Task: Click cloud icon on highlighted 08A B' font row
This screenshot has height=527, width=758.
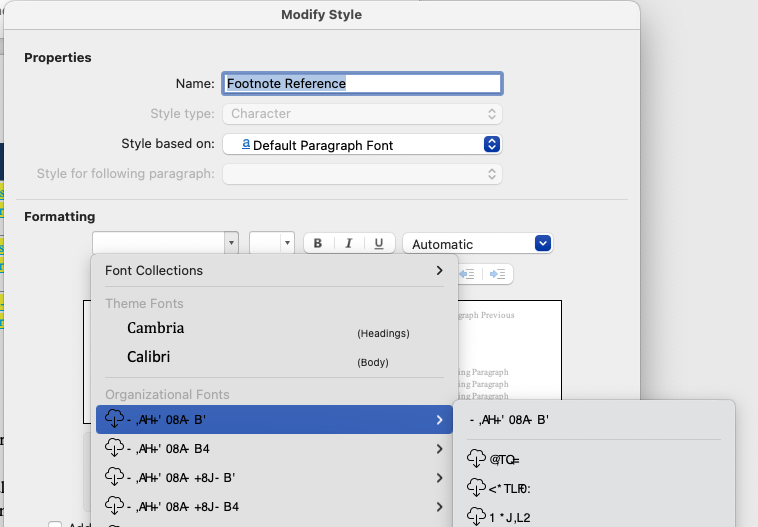Action: point(115,418)
